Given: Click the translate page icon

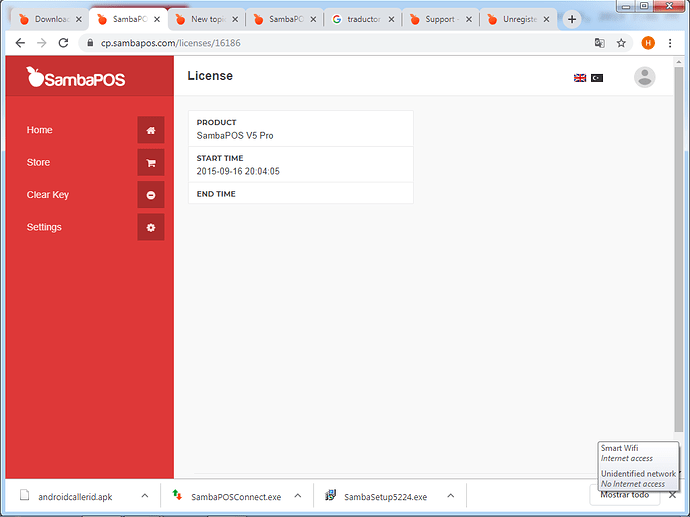Looking at the screenshot, I should point(599,43).
